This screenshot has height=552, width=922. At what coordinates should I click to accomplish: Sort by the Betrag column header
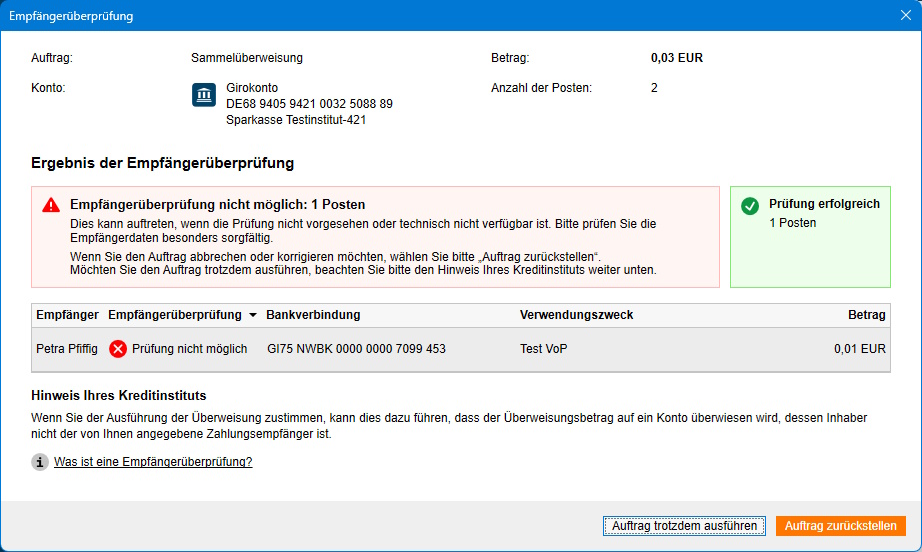[866, 315]
